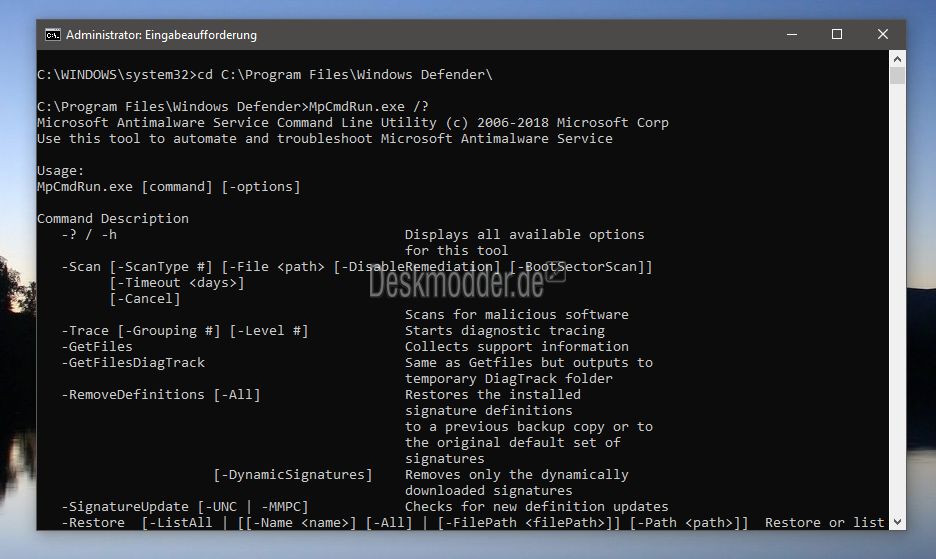The image size is (936, 559).
Task: Minimize the Eingabeaufforderung window
Action: click(792, 35)
